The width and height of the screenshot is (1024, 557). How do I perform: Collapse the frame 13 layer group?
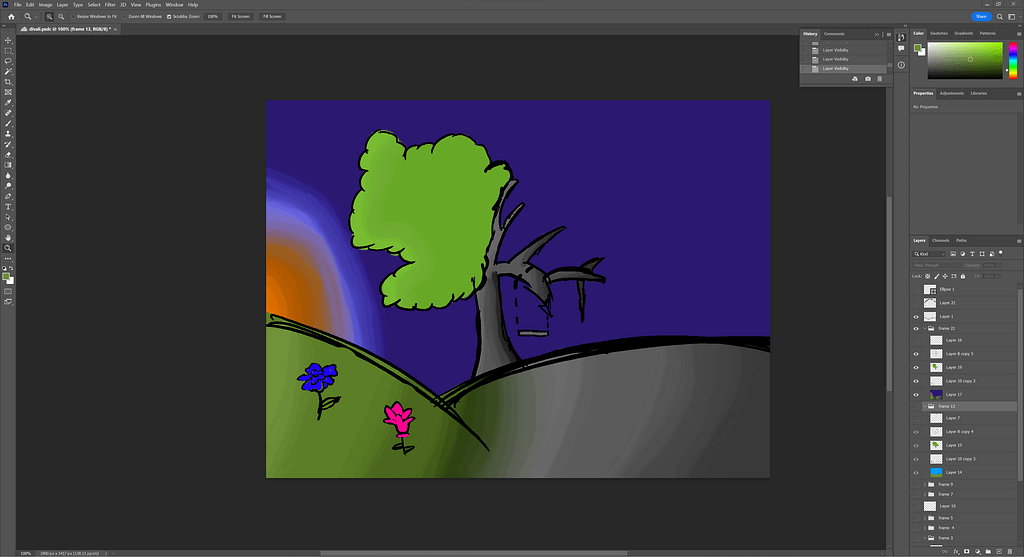coord(923,407)
